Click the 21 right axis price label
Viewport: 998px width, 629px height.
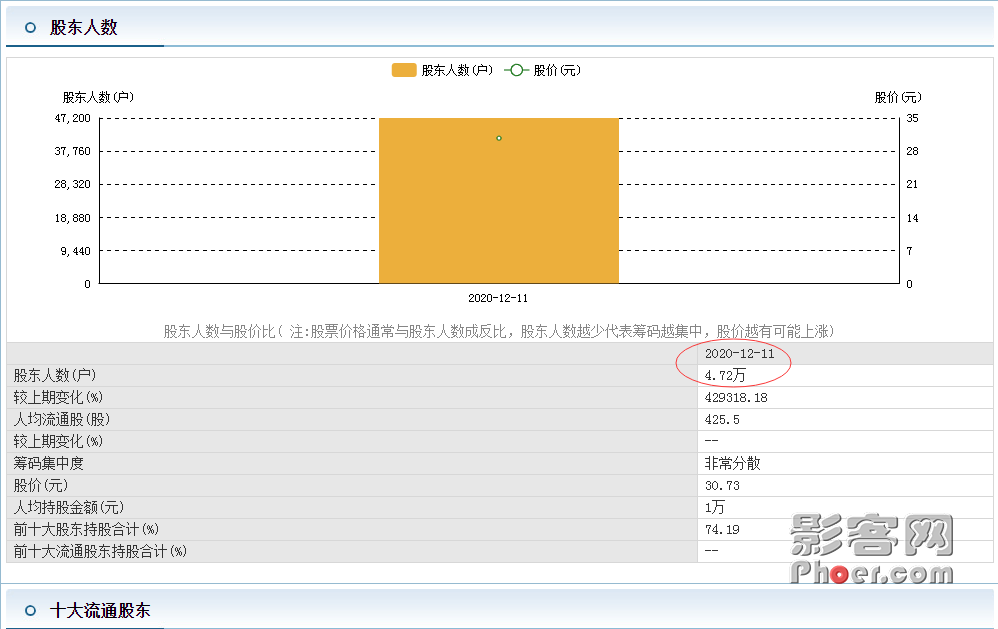pos(912,185)
